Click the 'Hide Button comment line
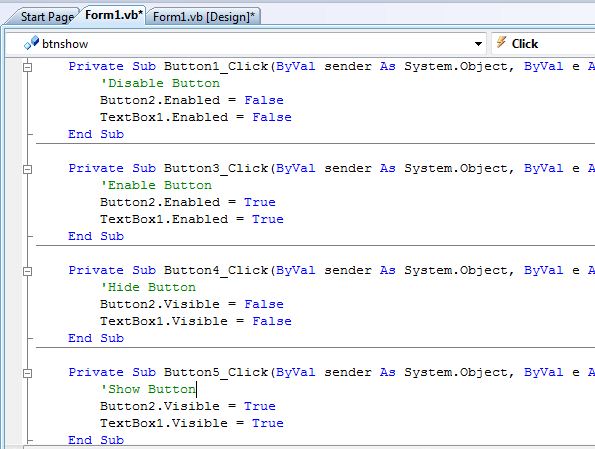The width and height of the screenshot is (595, 449). (148, 287)
